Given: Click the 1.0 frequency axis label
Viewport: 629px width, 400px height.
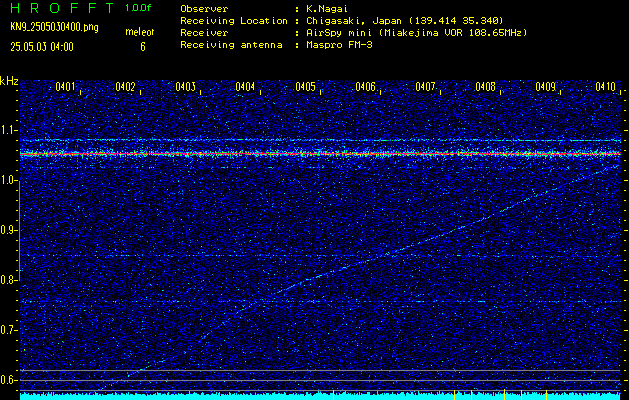Looking at the screenshot, I should pos(9,180).
